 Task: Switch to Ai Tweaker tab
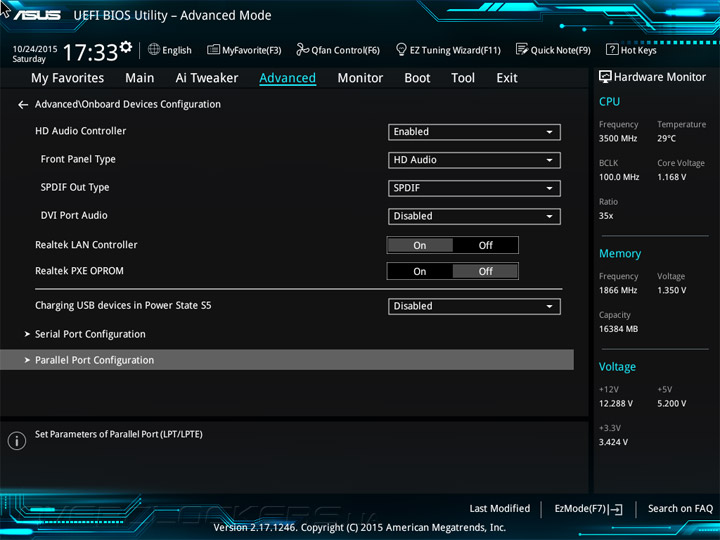pos(207,78)
